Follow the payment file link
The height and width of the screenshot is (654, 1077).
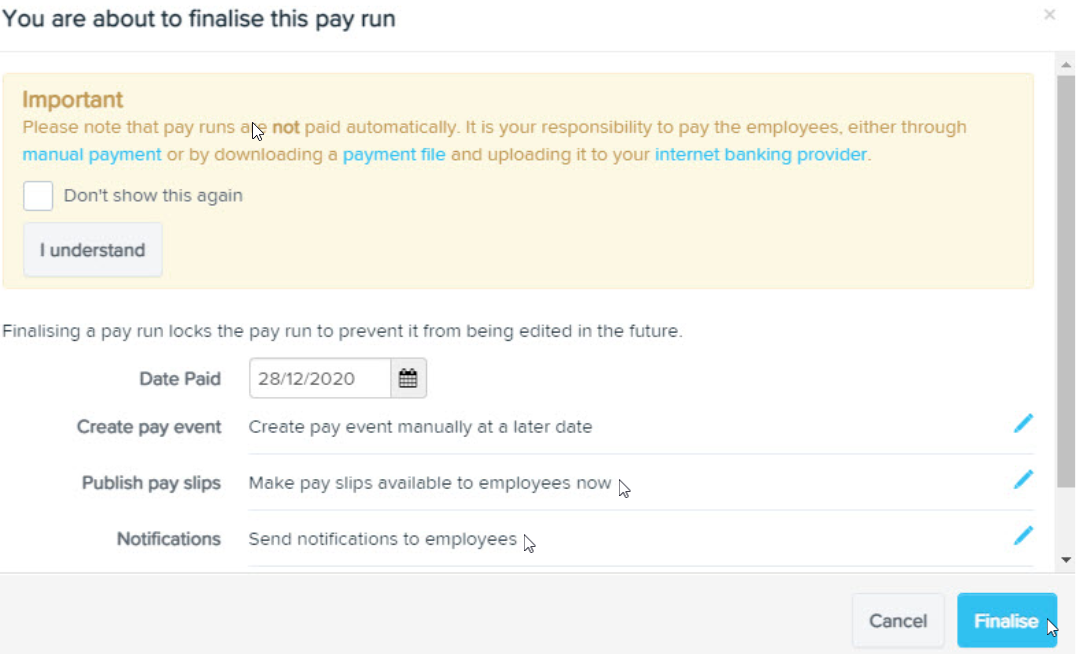point(394,155)
